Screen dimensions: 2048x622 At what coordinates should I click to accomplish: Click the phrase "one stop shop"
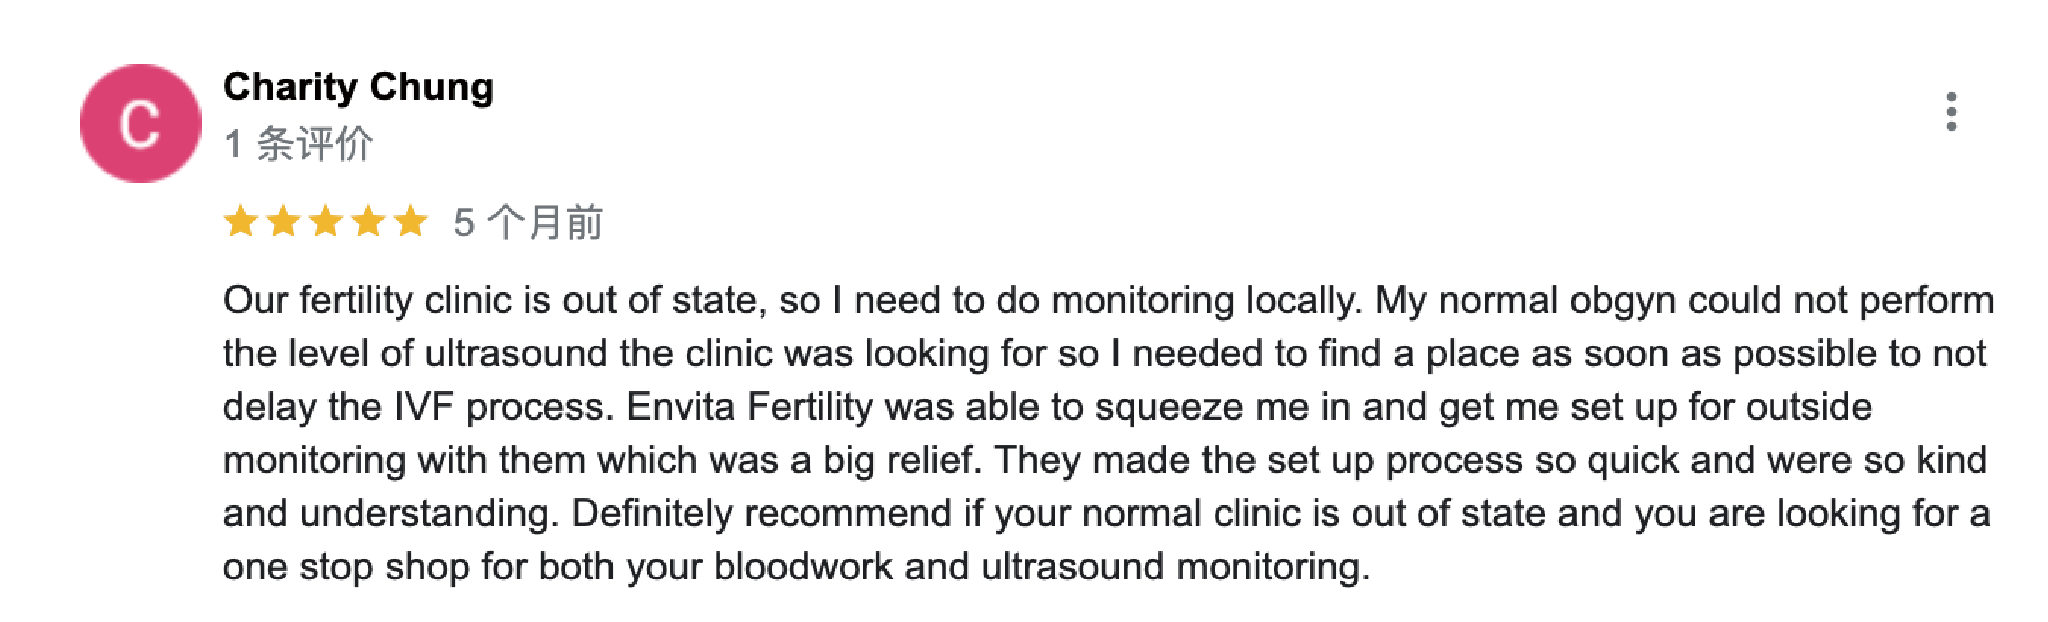click(346, 567)
